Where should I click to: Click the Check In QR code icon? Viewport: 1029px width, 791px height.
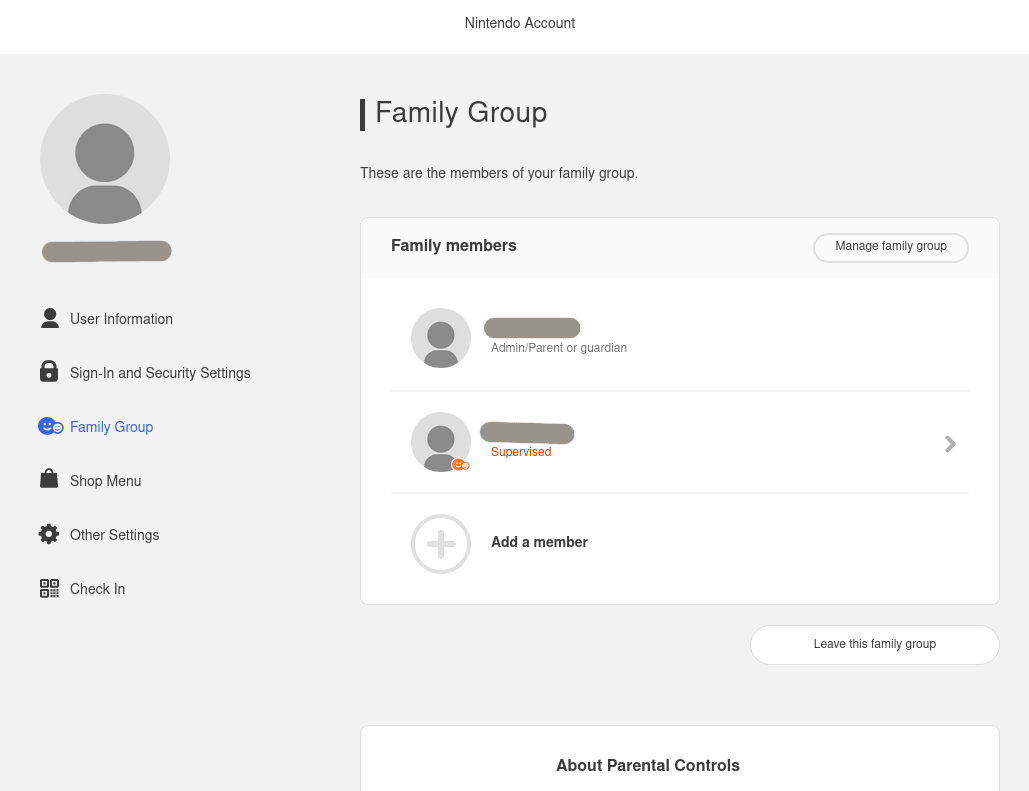(x=49, y=588)
